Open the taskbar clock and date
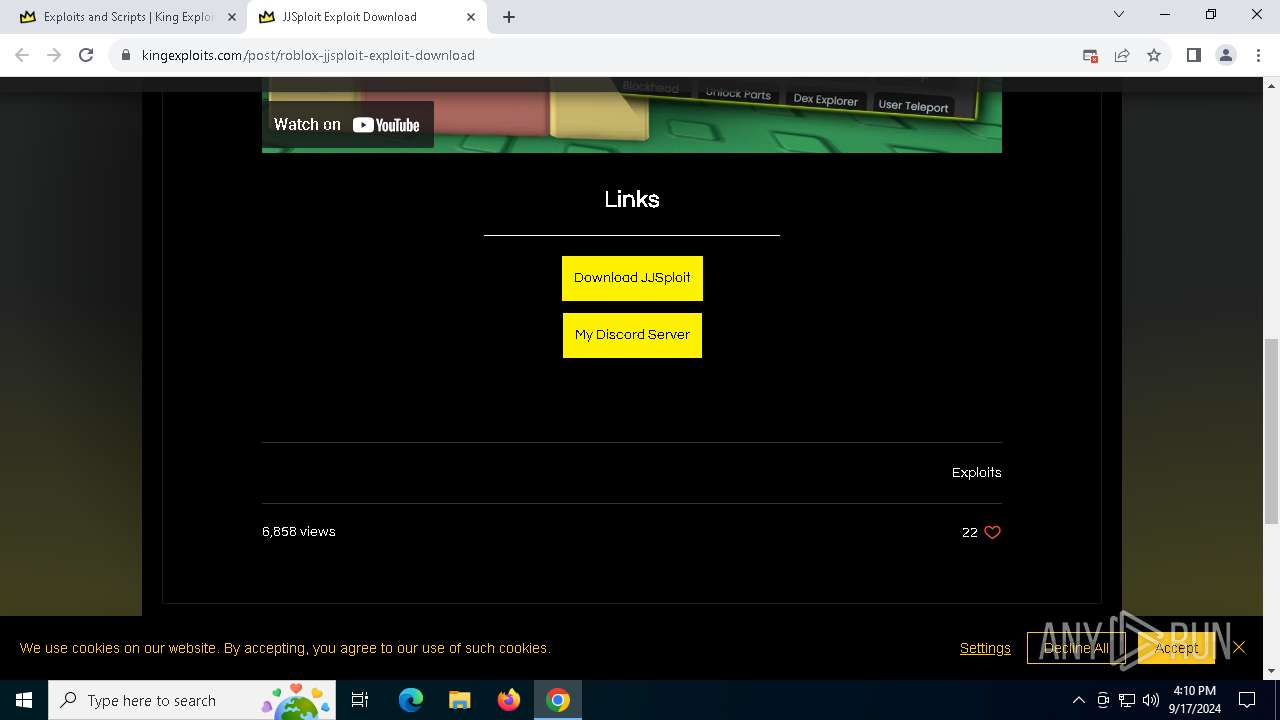 coord(1195,700)
